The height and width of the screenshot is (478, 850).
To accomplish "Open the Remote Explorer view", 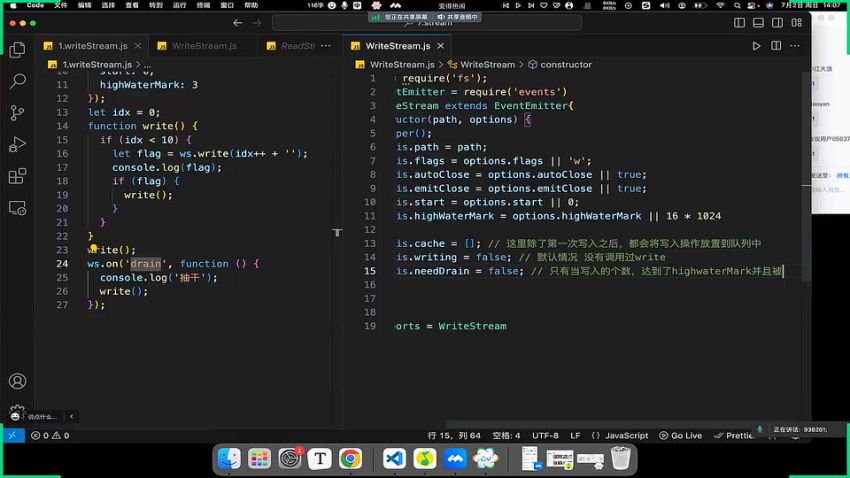I will pyautogui.click(x=17, y=208).
